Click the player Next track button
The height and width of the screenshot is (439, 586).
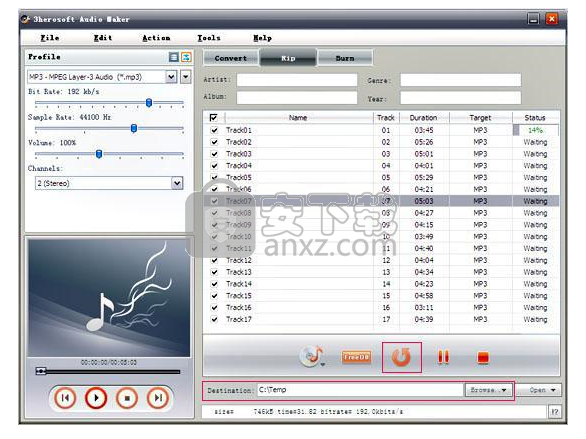pos(158,398)
